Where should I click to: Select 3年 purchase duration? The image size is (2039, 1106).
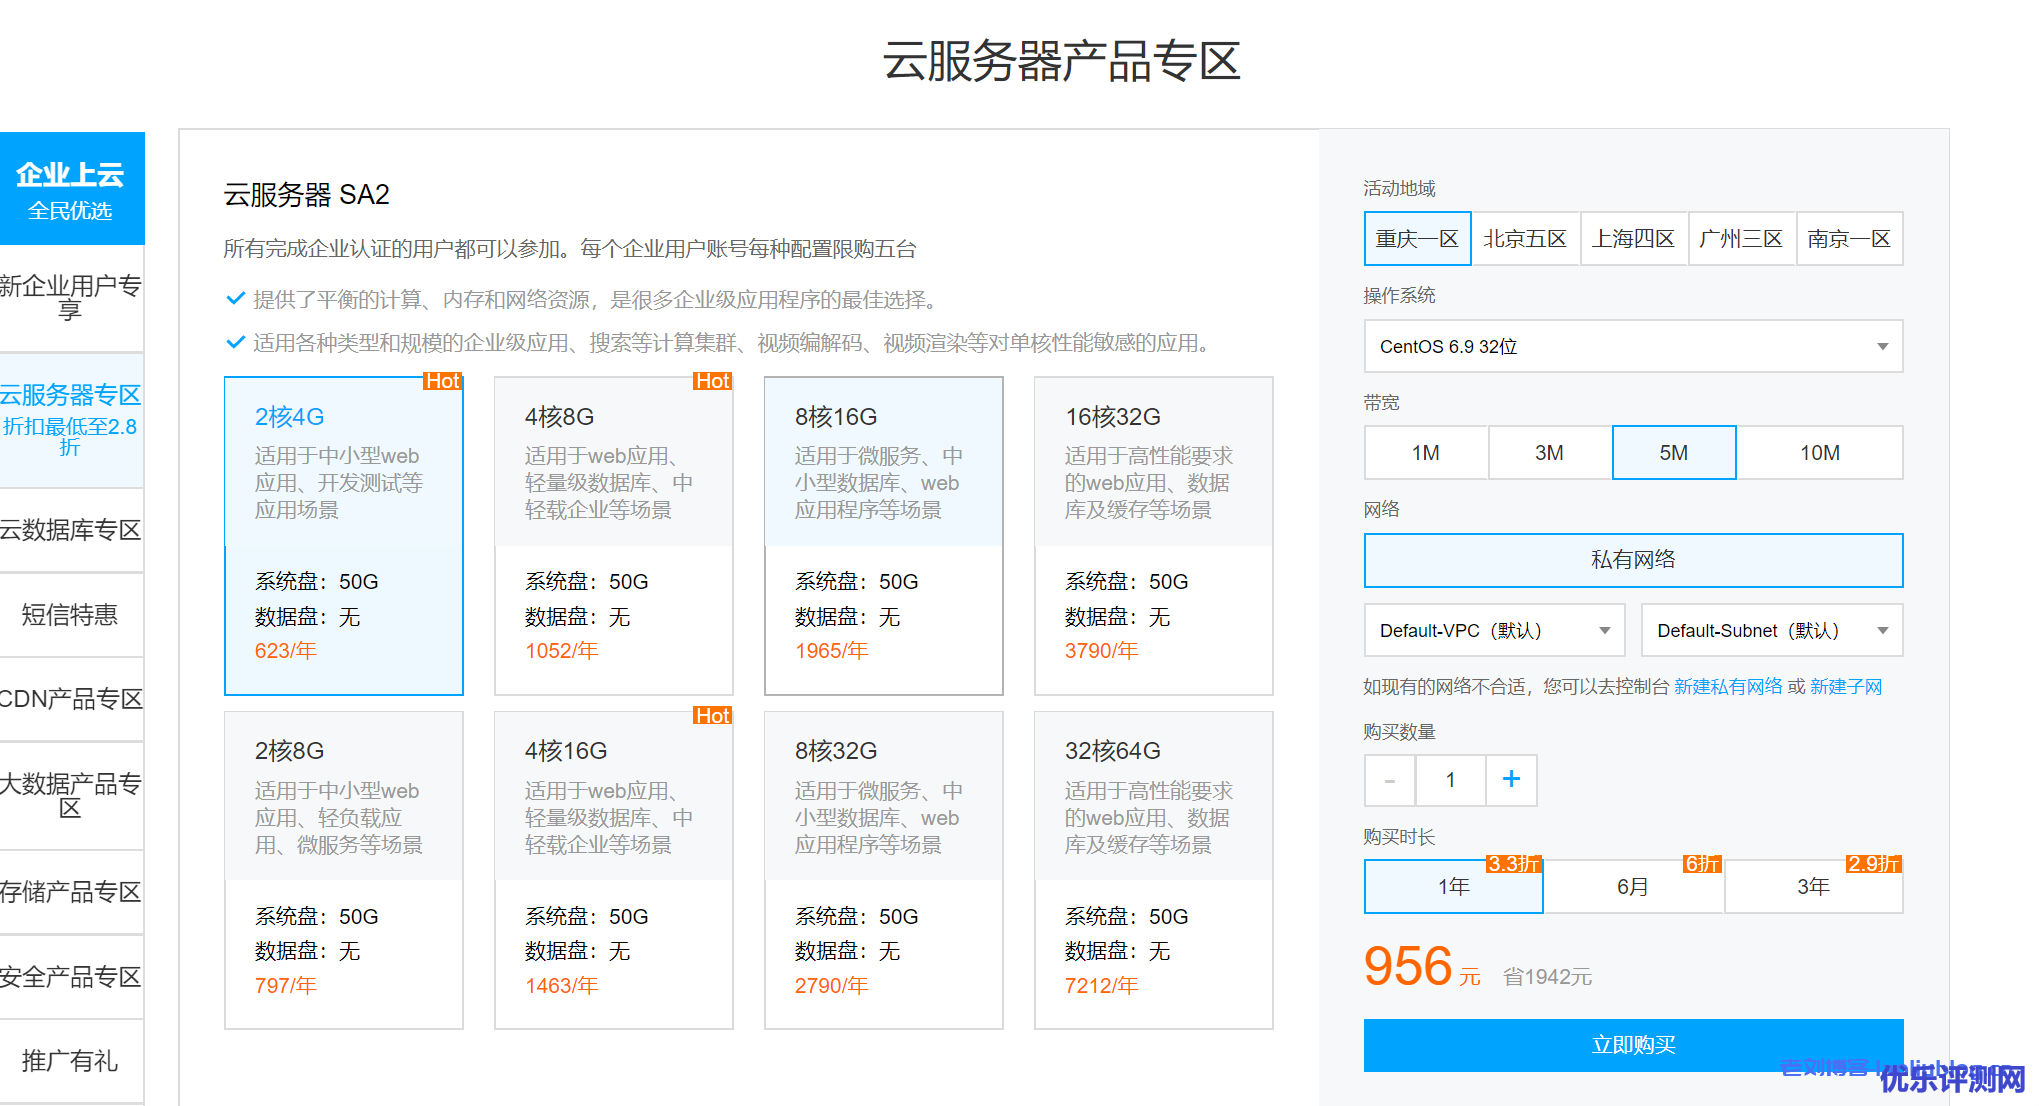tap(1813, 887)
